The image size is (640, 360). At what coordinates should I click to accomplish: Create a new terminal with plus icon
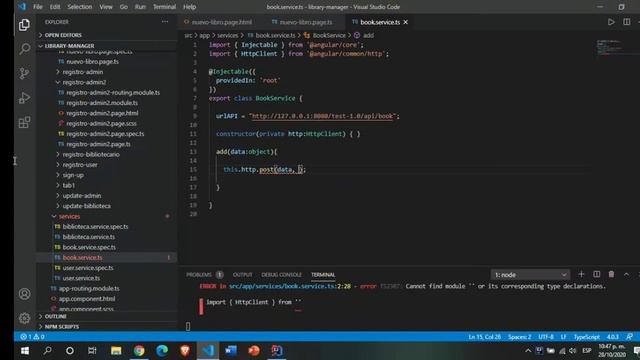click(x=581, y=274)
